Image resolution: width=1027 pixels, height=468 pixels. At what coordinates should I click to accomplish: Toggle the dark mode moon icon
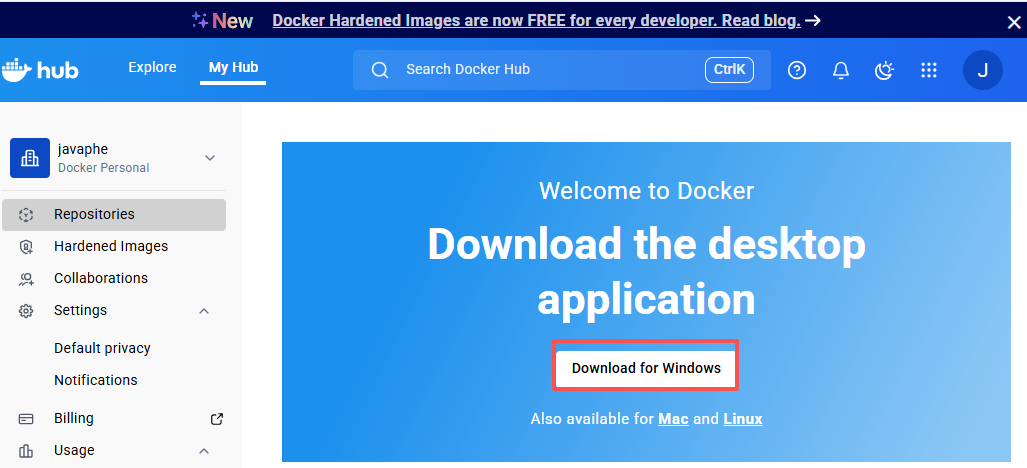click(x=884, y=70)
